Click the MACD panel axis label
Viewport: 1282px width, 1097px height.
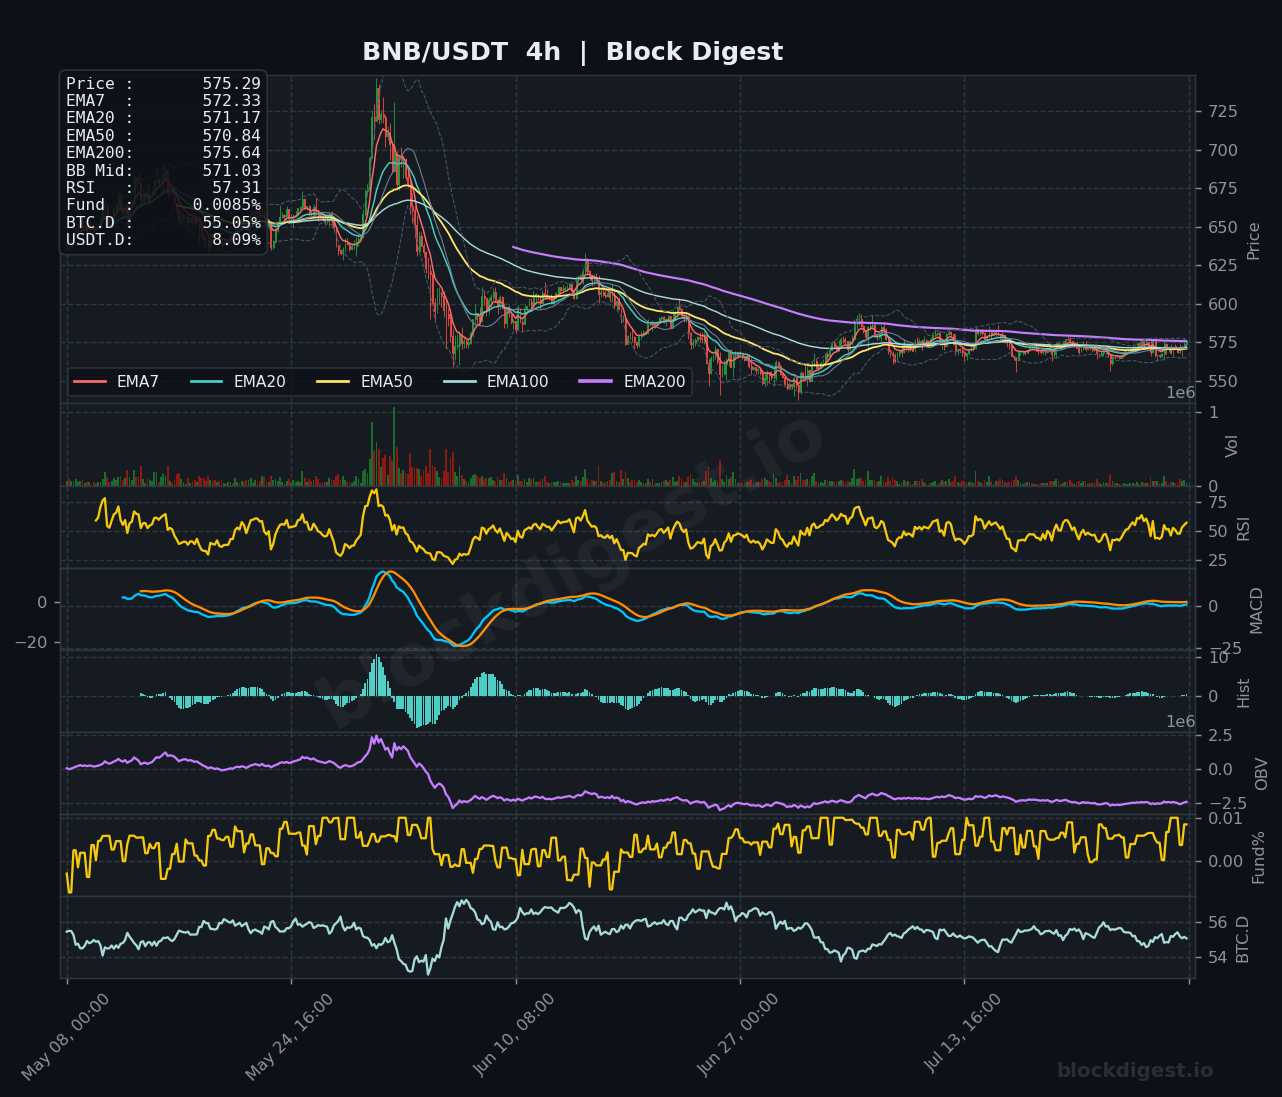pyautogui.click(x=1257, y=610)
